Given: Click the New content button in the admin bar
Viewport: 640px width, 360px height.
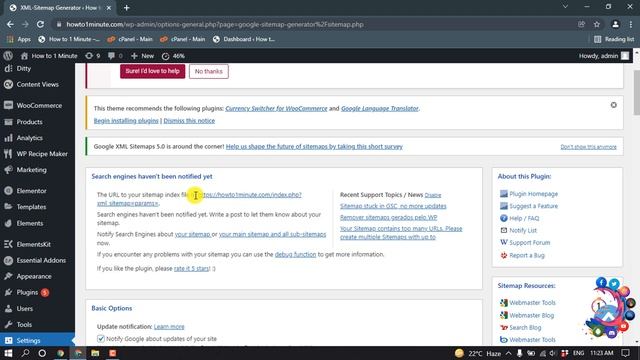Looking at the screenshot, I should click(142, 56).
